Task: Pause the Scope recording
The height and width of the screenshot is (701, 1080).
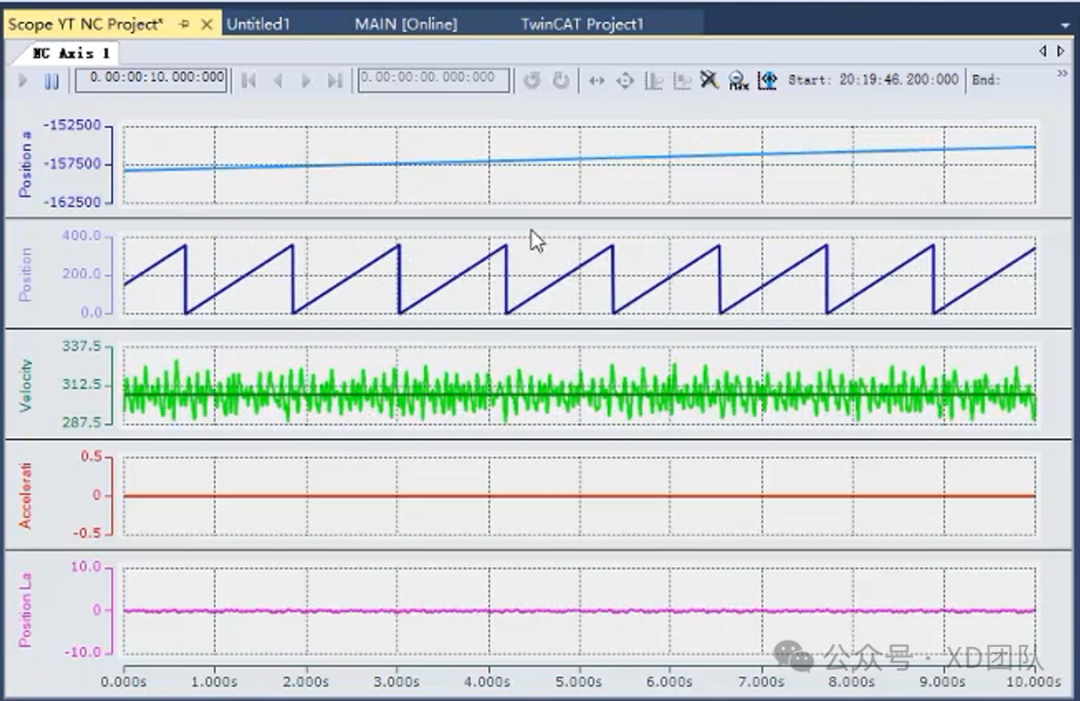Action: click(x=53, y=81)
